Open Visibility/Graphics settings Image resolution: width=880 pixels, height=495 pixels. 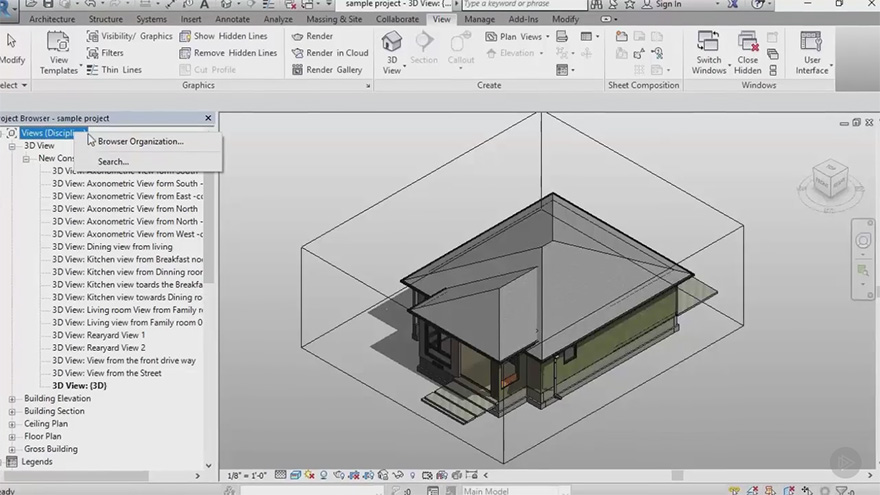[130, 36]
